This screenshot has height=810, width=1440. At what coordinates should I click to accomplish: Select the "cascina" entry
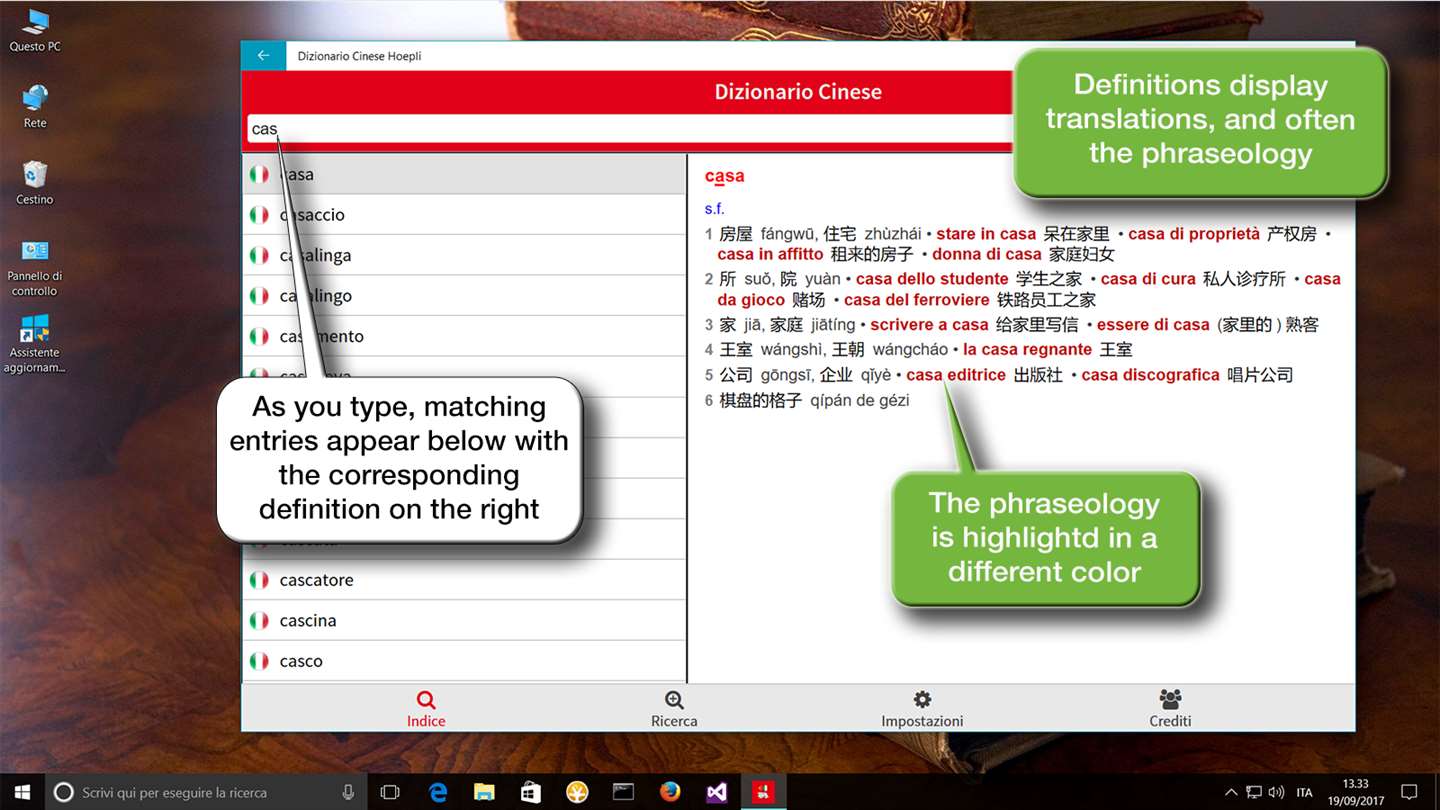(464, 621)
